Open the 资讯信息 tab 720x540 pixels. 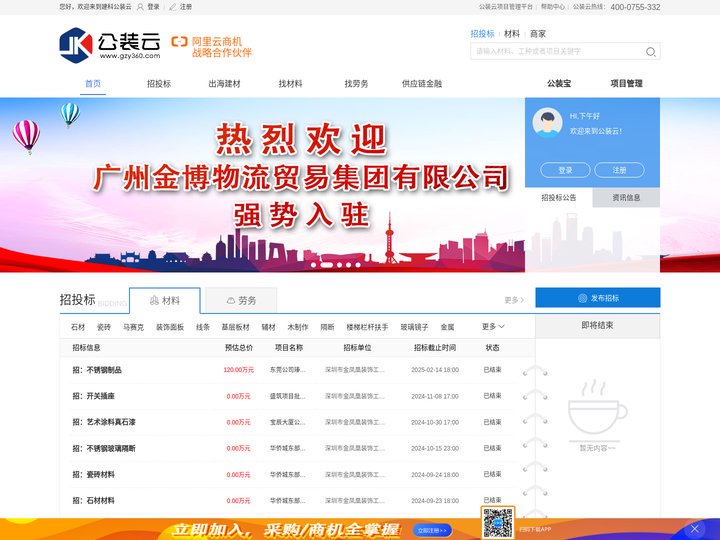click(626, 197)
